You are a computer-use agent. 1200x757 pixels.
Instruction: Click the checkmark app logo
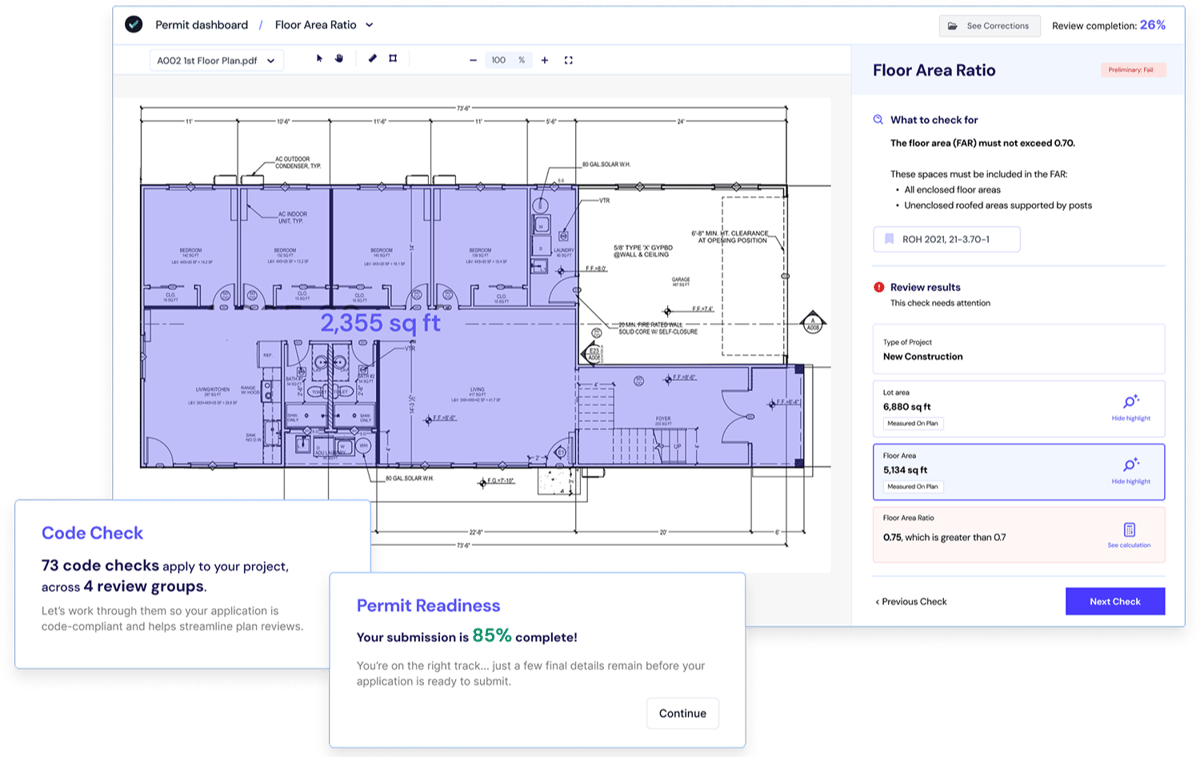click(x=133, y=24)
